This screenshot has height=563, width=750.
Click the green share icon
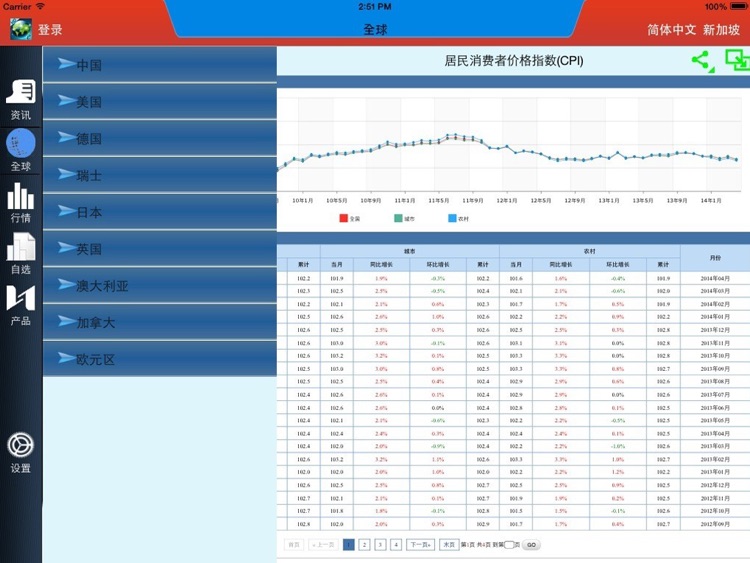click(703, 61)
